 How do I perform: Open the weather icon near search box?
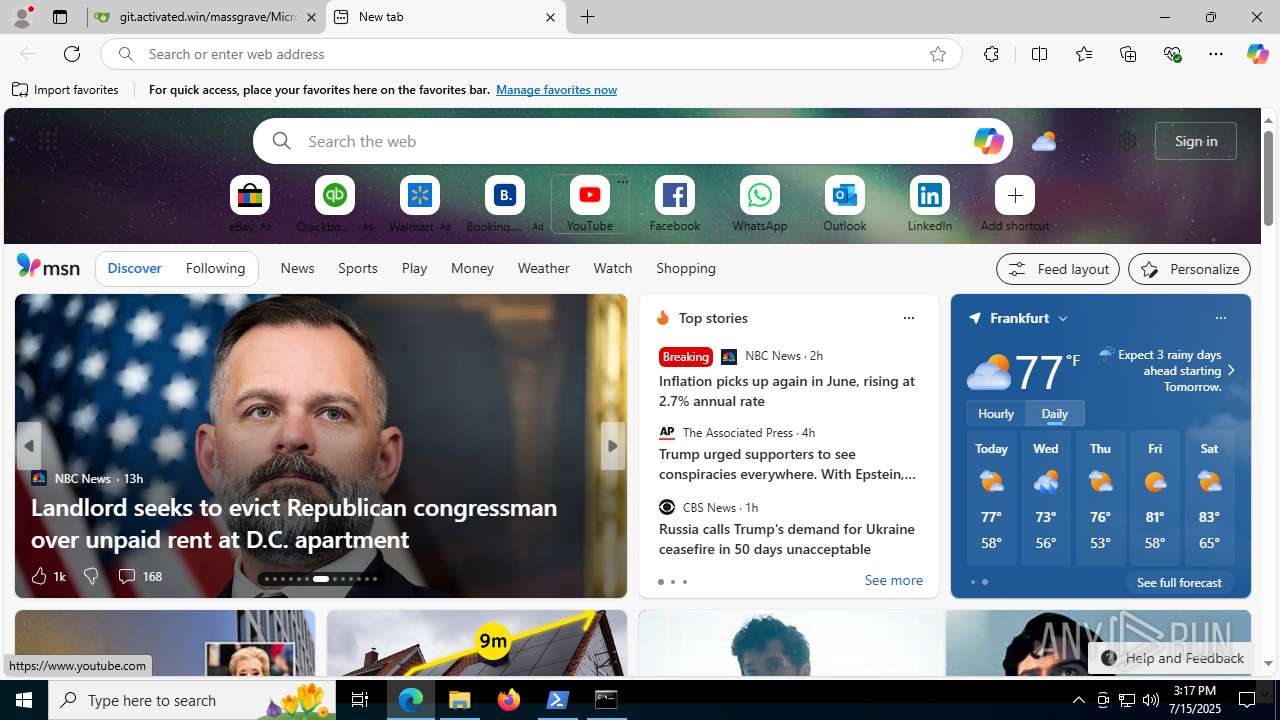pos(1044,141)
